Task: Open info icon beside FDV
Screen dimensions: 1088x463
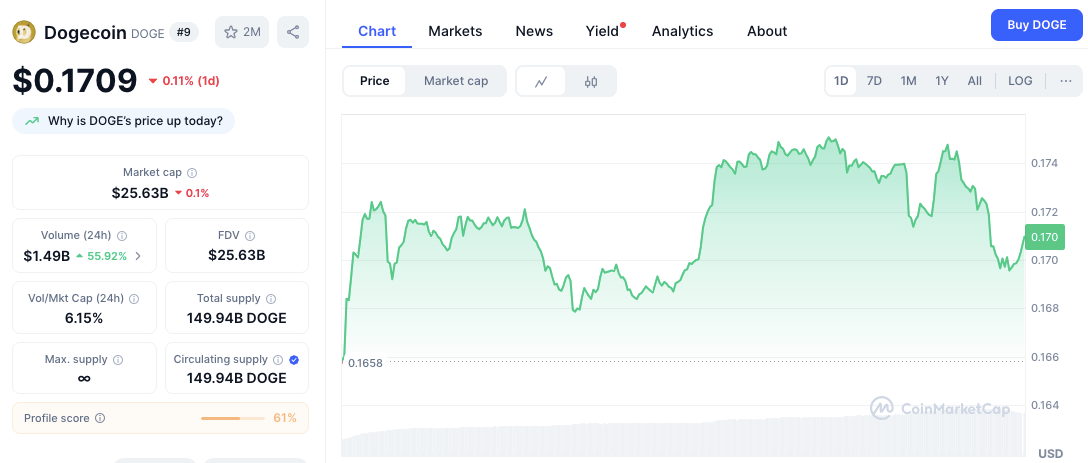Action: pyautogui.click(x=250, y=235)
